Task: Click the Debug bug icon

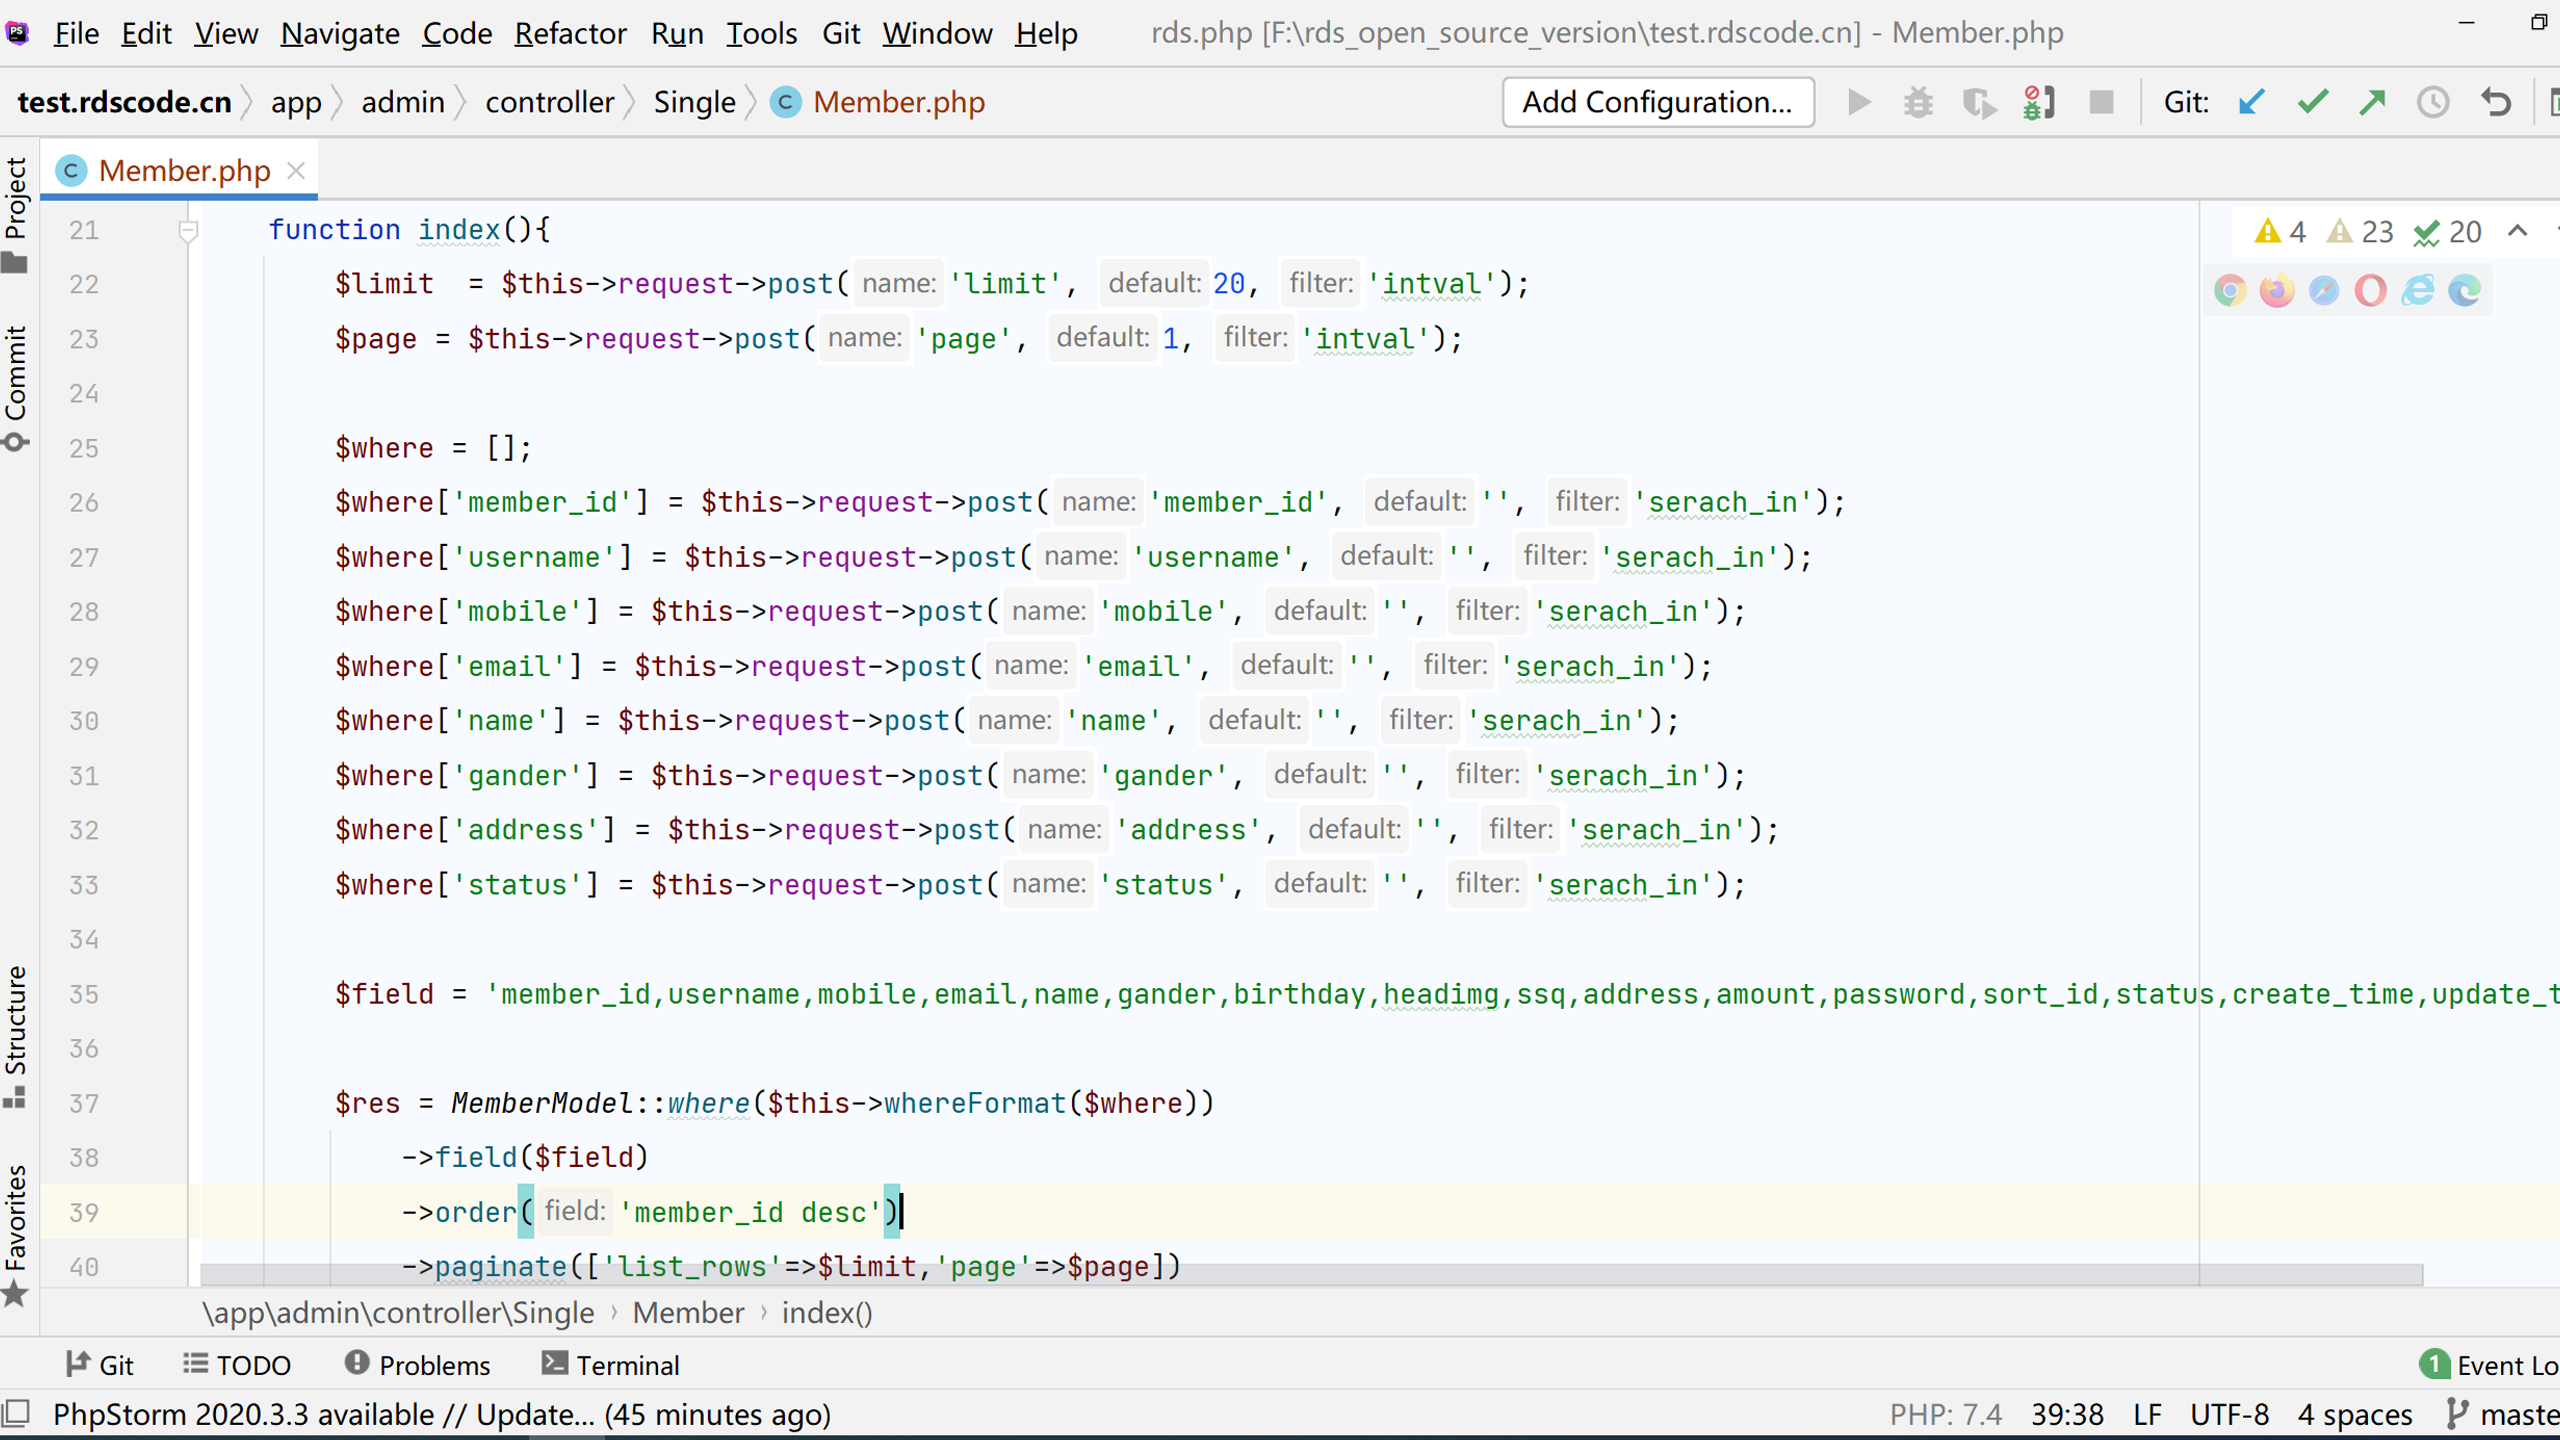Action: (1918, 102)
